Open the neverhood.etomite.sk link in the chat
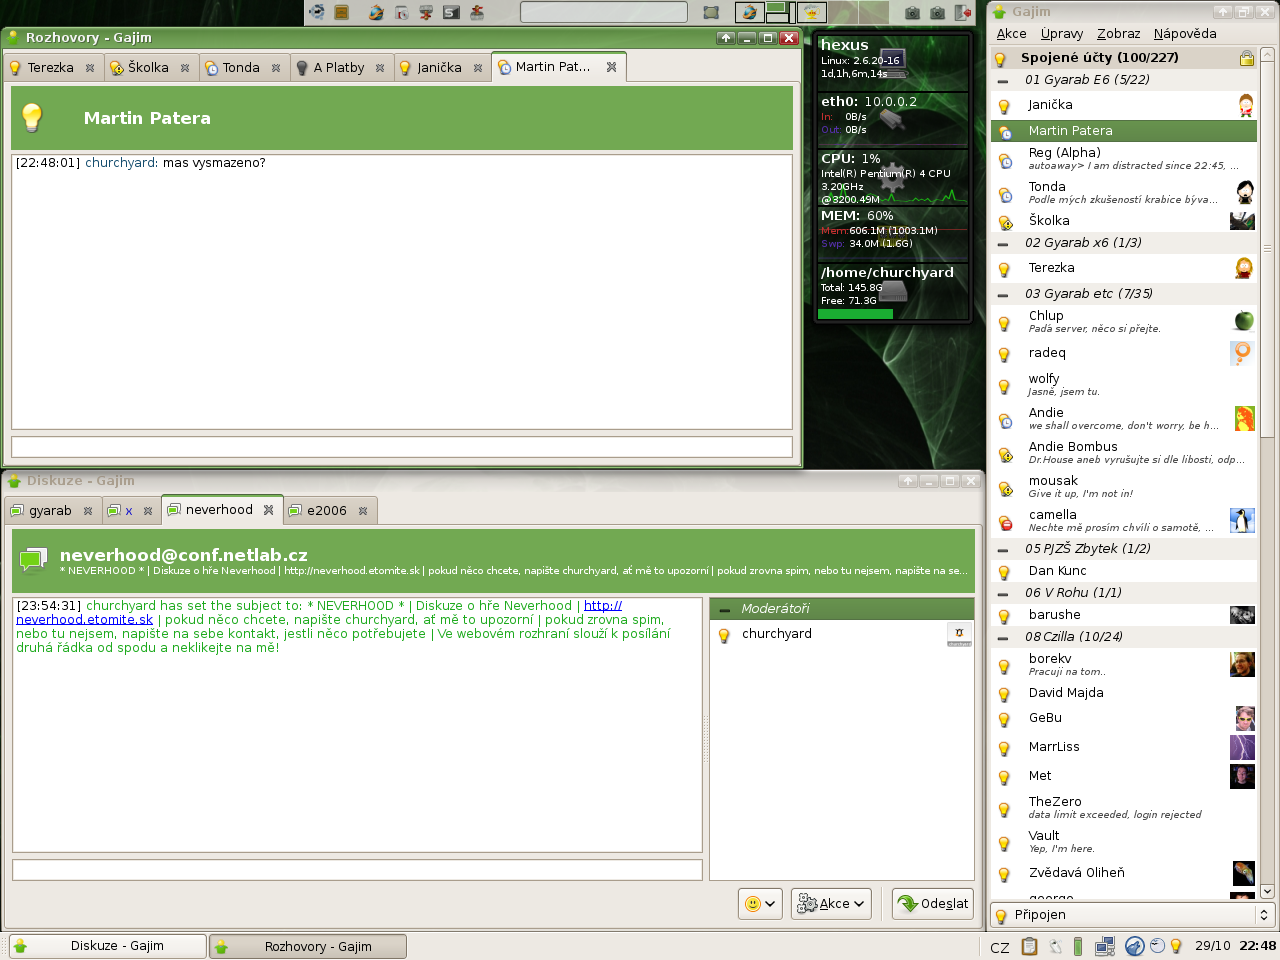The image size is (1280, 960). 84,620
